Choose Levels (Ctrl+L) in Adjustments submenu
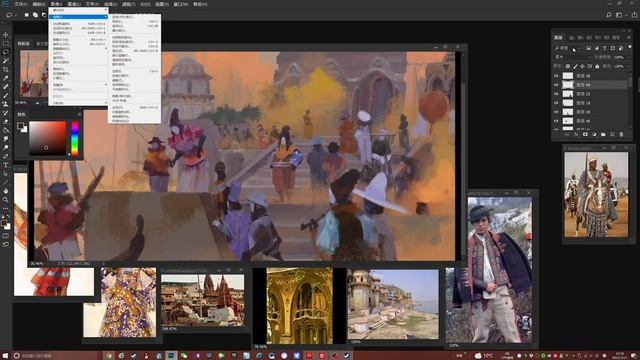The image size is (640, 360). click(135, 21)
